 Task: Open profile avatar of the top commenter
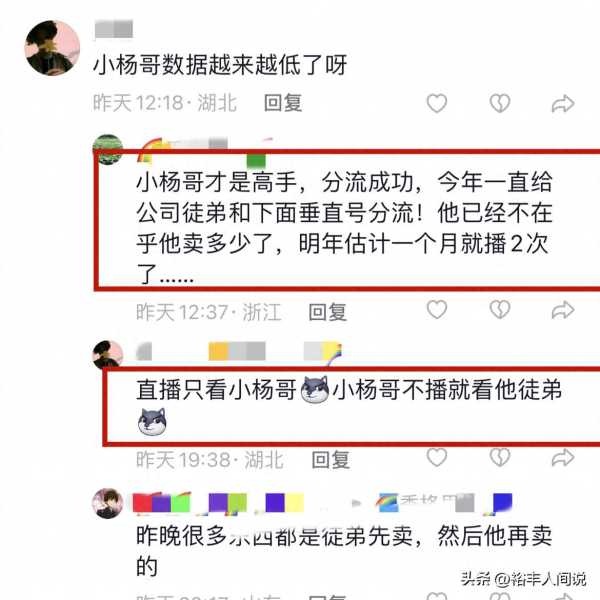52,48
